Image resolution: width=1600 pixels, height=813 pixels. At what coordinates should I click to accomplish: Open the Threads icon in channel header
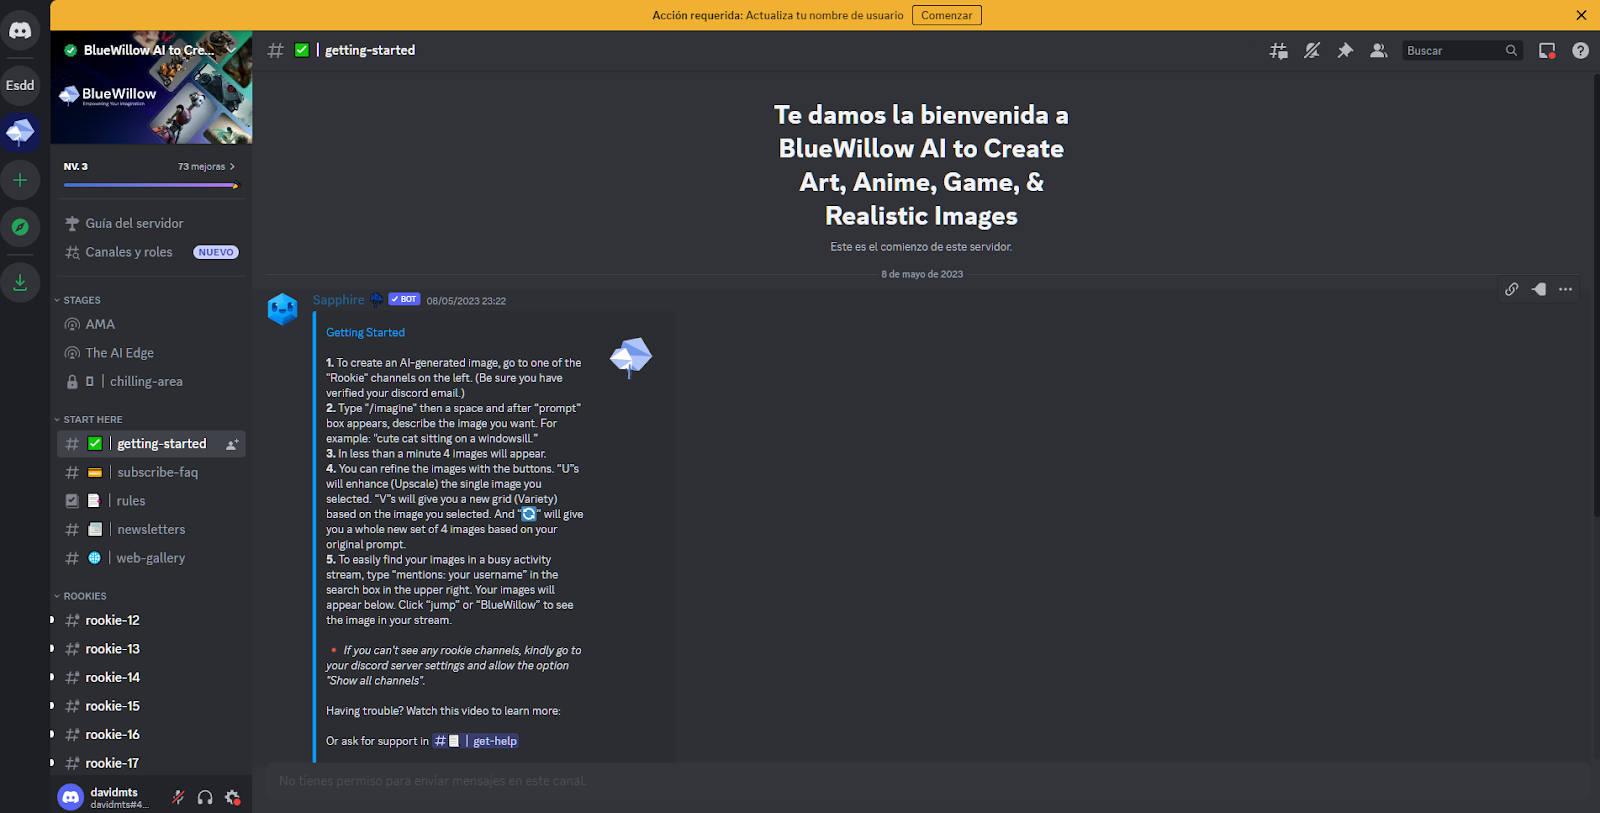[1278, 50]
